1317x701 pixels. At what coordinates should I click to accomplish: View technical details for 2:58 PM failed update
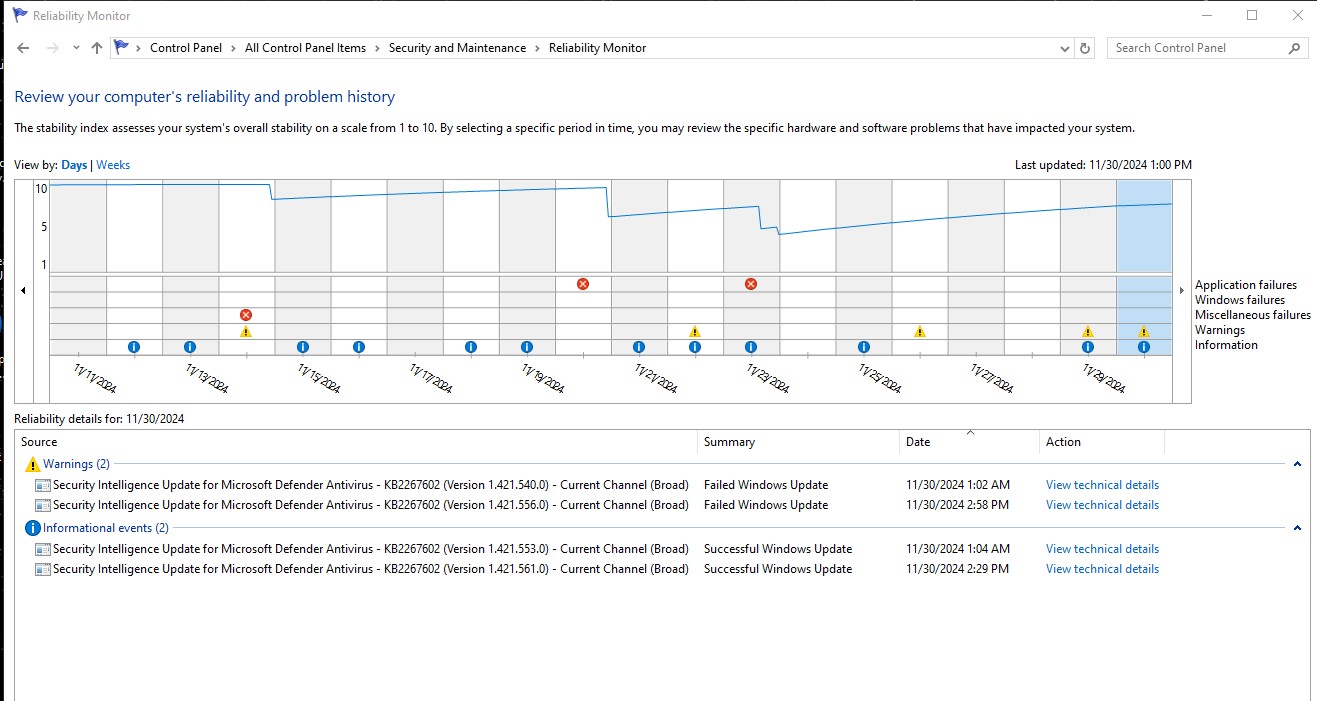[x=1102, y=505]
